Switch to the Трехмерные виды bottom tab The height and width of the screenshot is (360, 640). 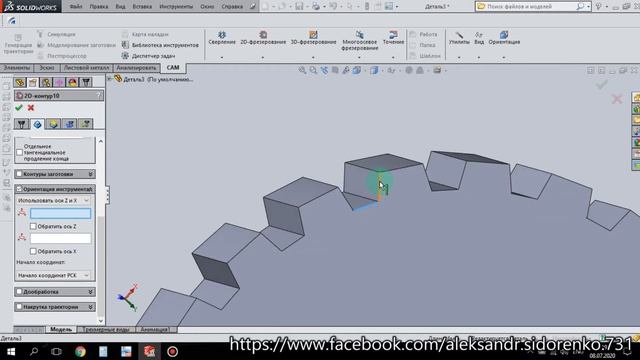click(x=106, y=329)
